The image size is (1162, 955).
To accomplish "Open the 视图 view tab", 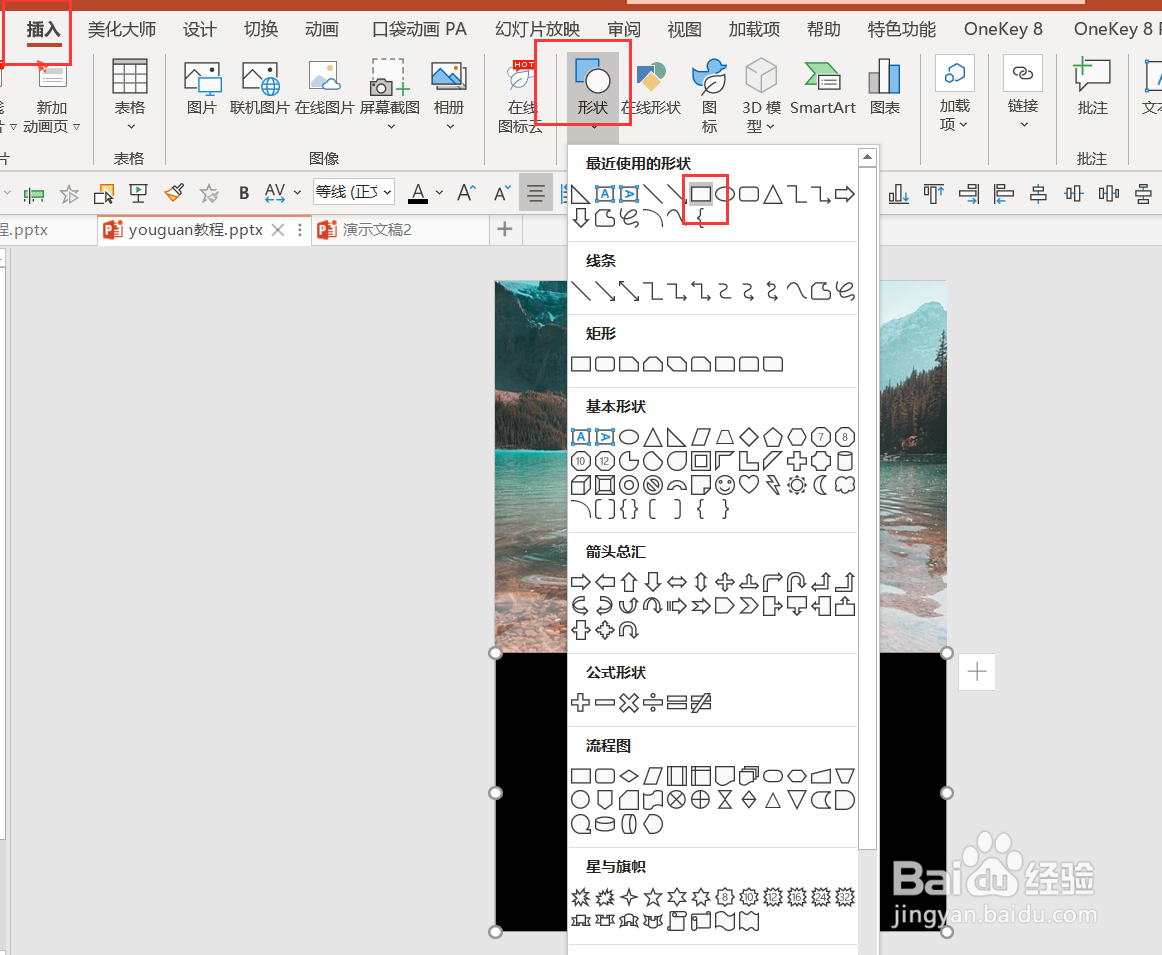I will 684,30.
